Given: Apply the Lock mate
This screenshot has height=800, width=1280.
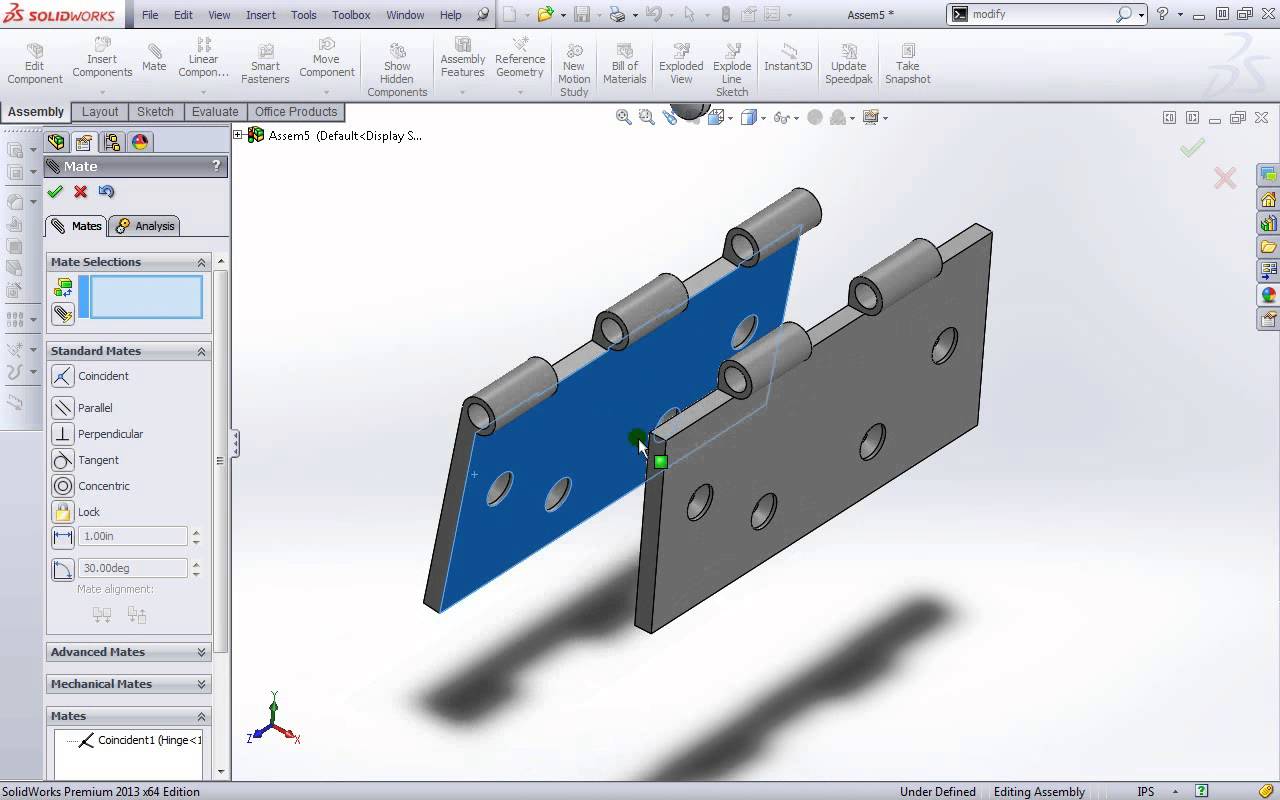Looking at the screenshot, I should pos(86,512).
